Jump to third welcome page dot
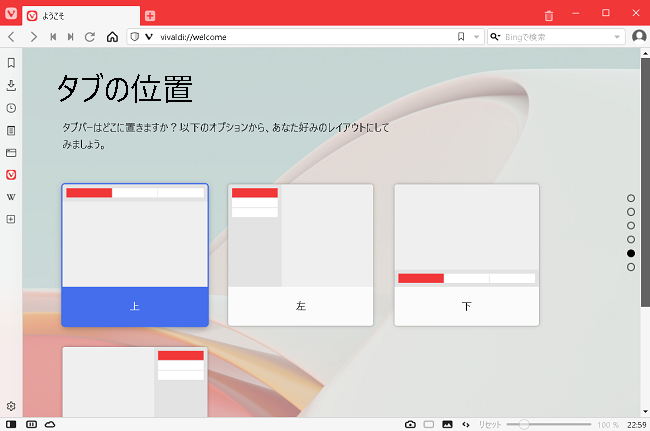This screenshot has width=650, height=431. [631, 225]
